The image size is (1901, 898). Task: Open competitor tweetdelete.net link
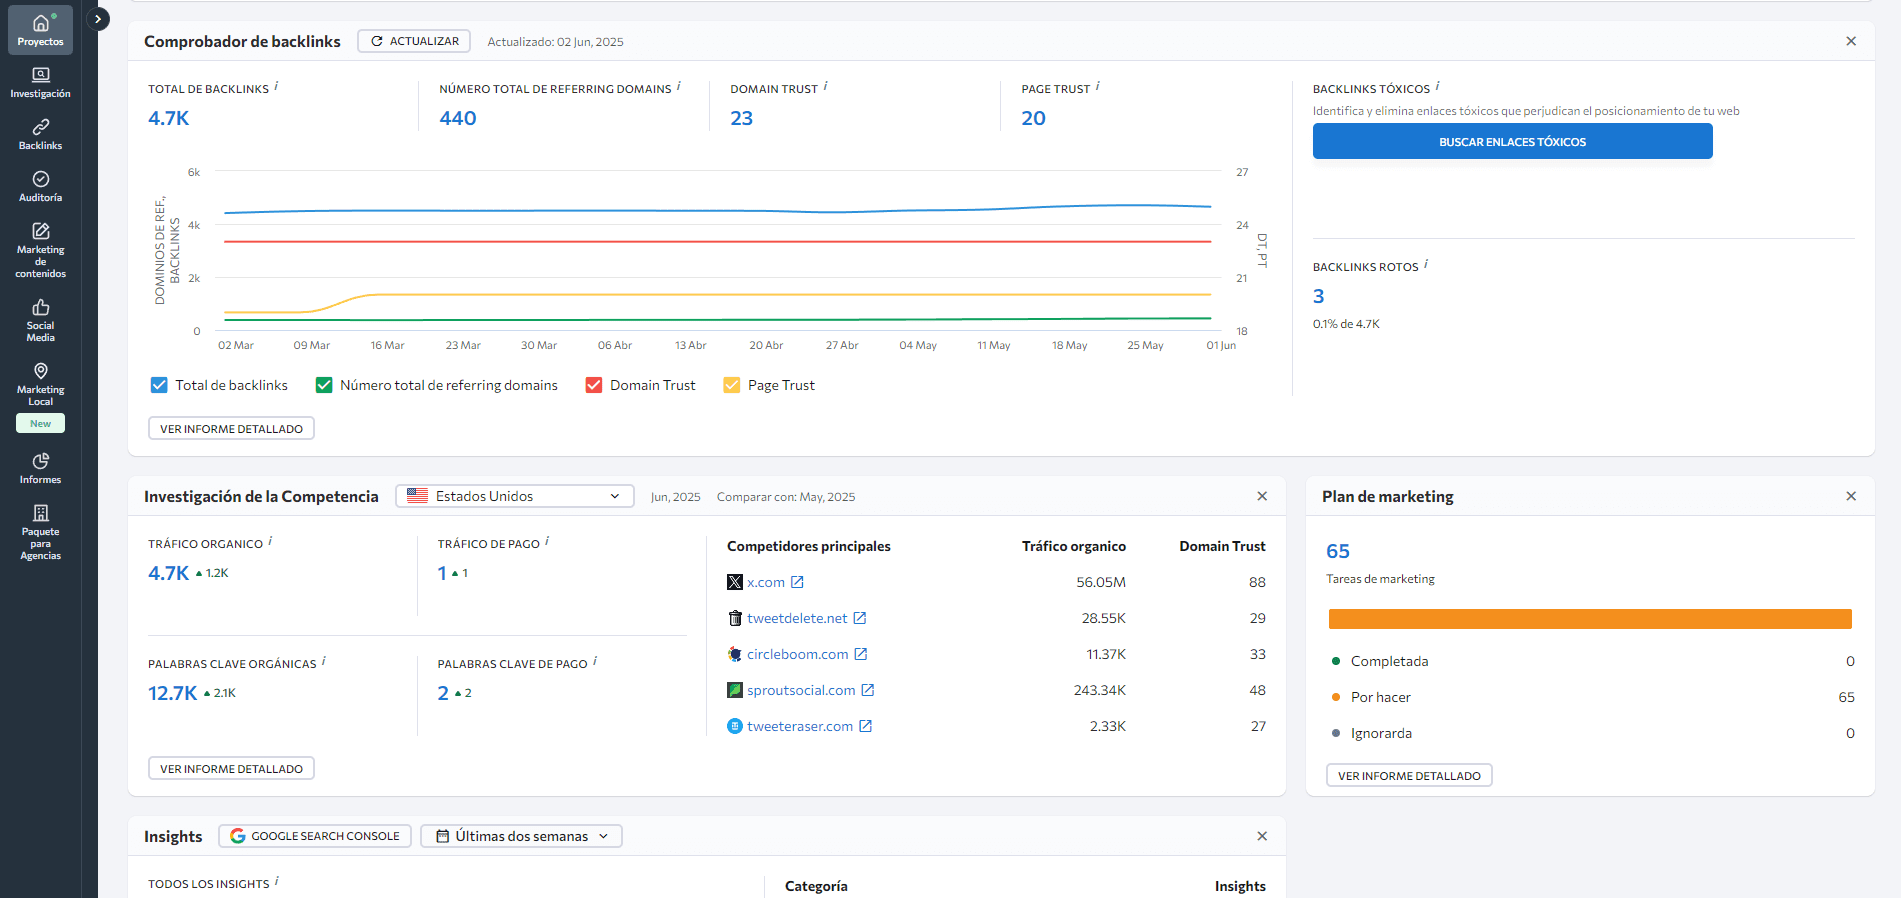[x=797, y=618]
